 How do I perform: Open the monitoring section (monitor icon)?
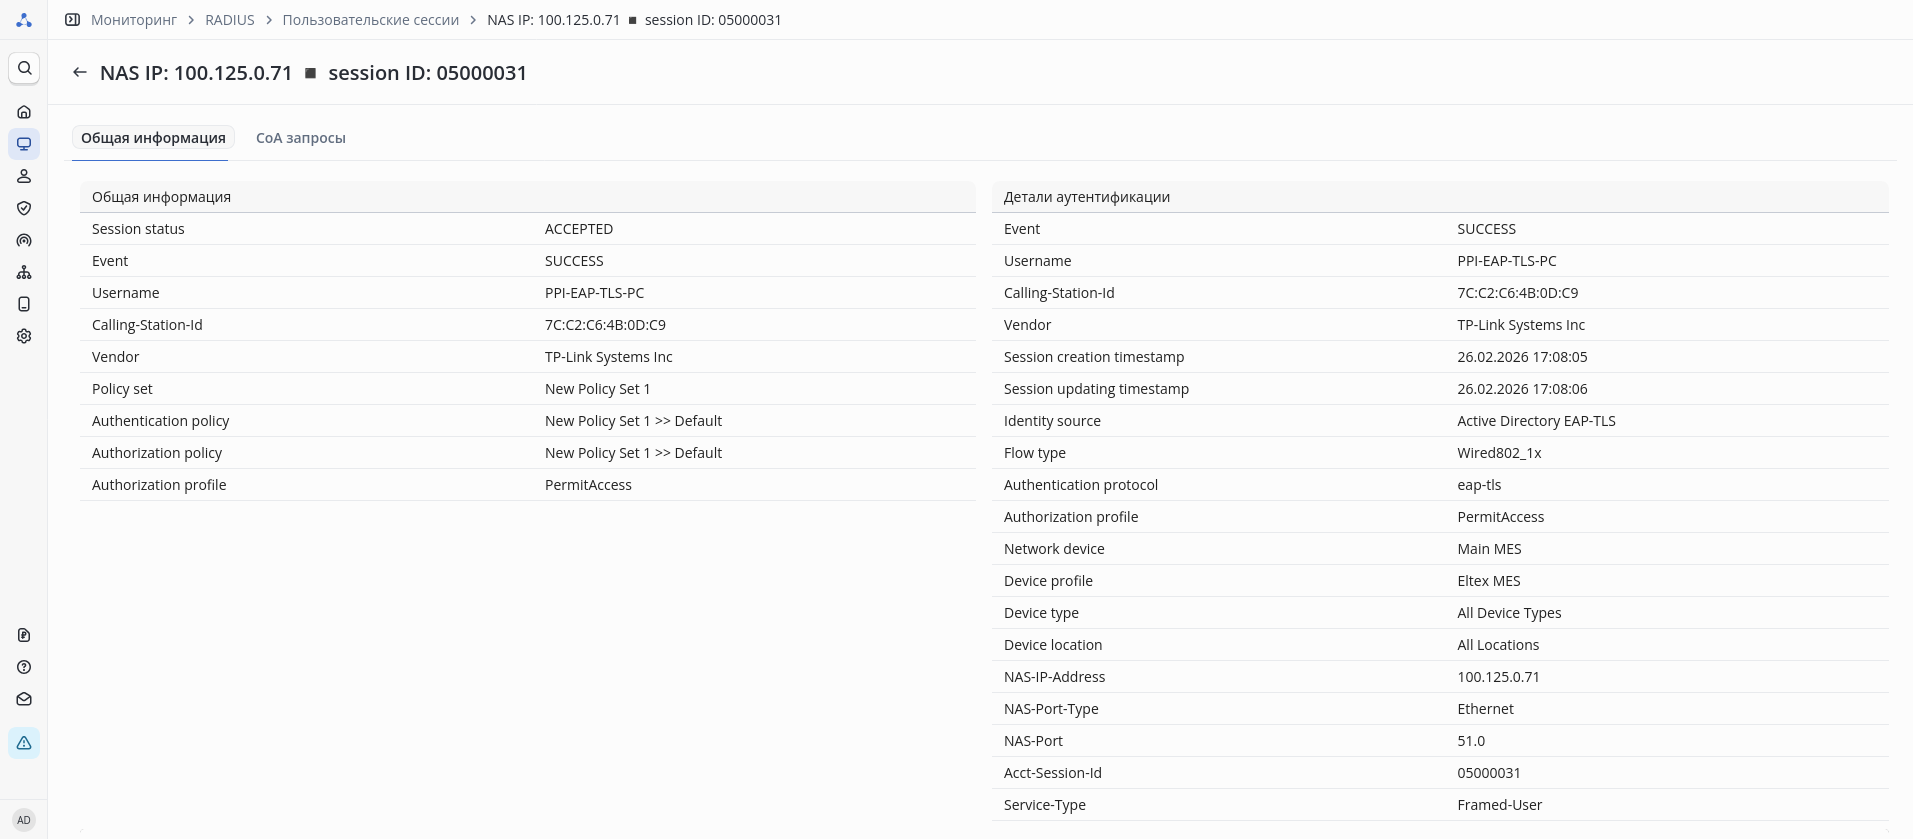tap(24, 144)
